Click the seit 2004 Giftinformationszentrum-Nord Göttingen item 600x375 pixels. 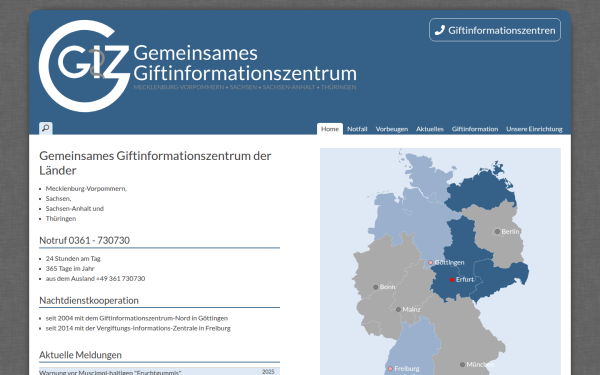[137, 318]
